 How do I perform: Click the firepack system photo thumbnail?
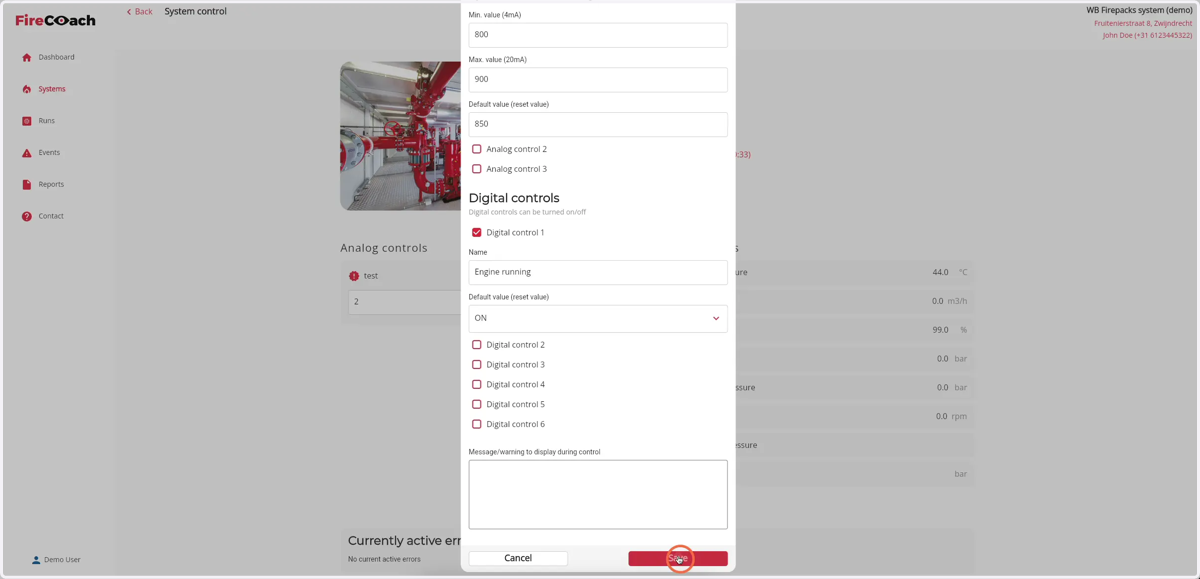400,136
